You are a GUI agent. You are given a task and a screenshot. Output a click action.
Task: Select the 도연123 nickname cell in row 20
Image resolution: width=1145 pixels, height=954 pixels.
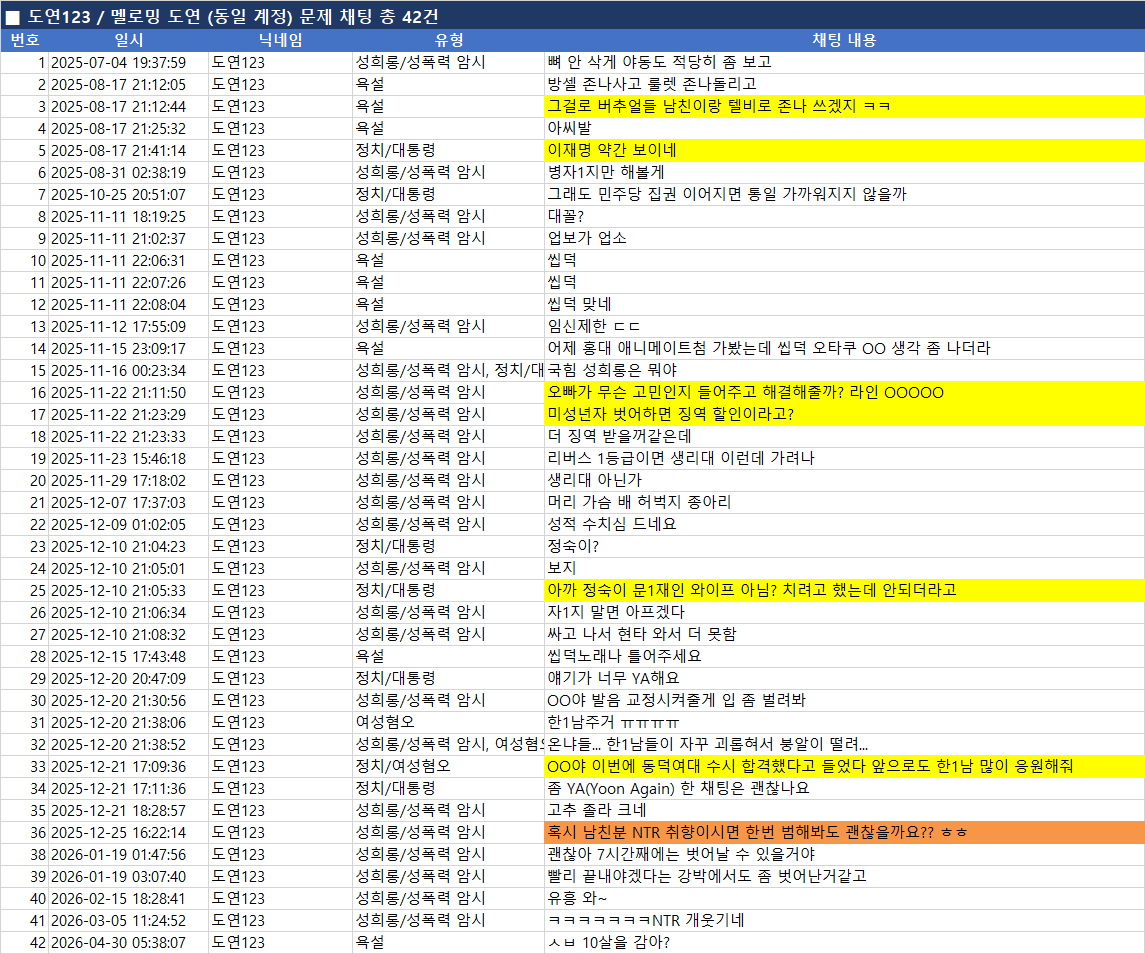point(280,481)
